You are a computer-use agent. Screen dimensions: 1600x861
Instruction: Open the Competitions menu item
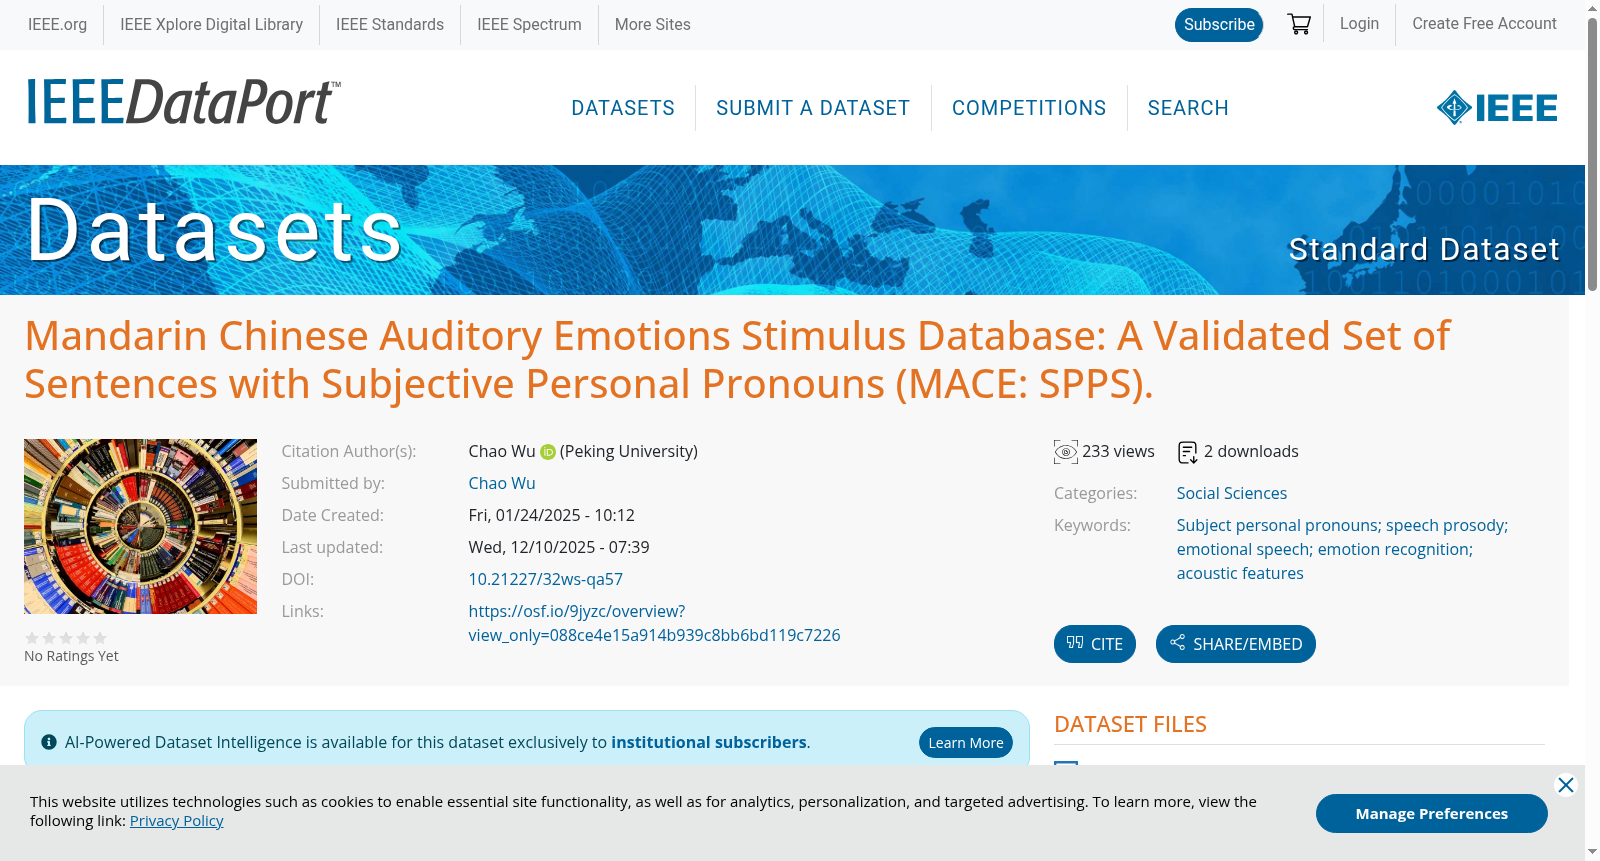coord(1029,108)
